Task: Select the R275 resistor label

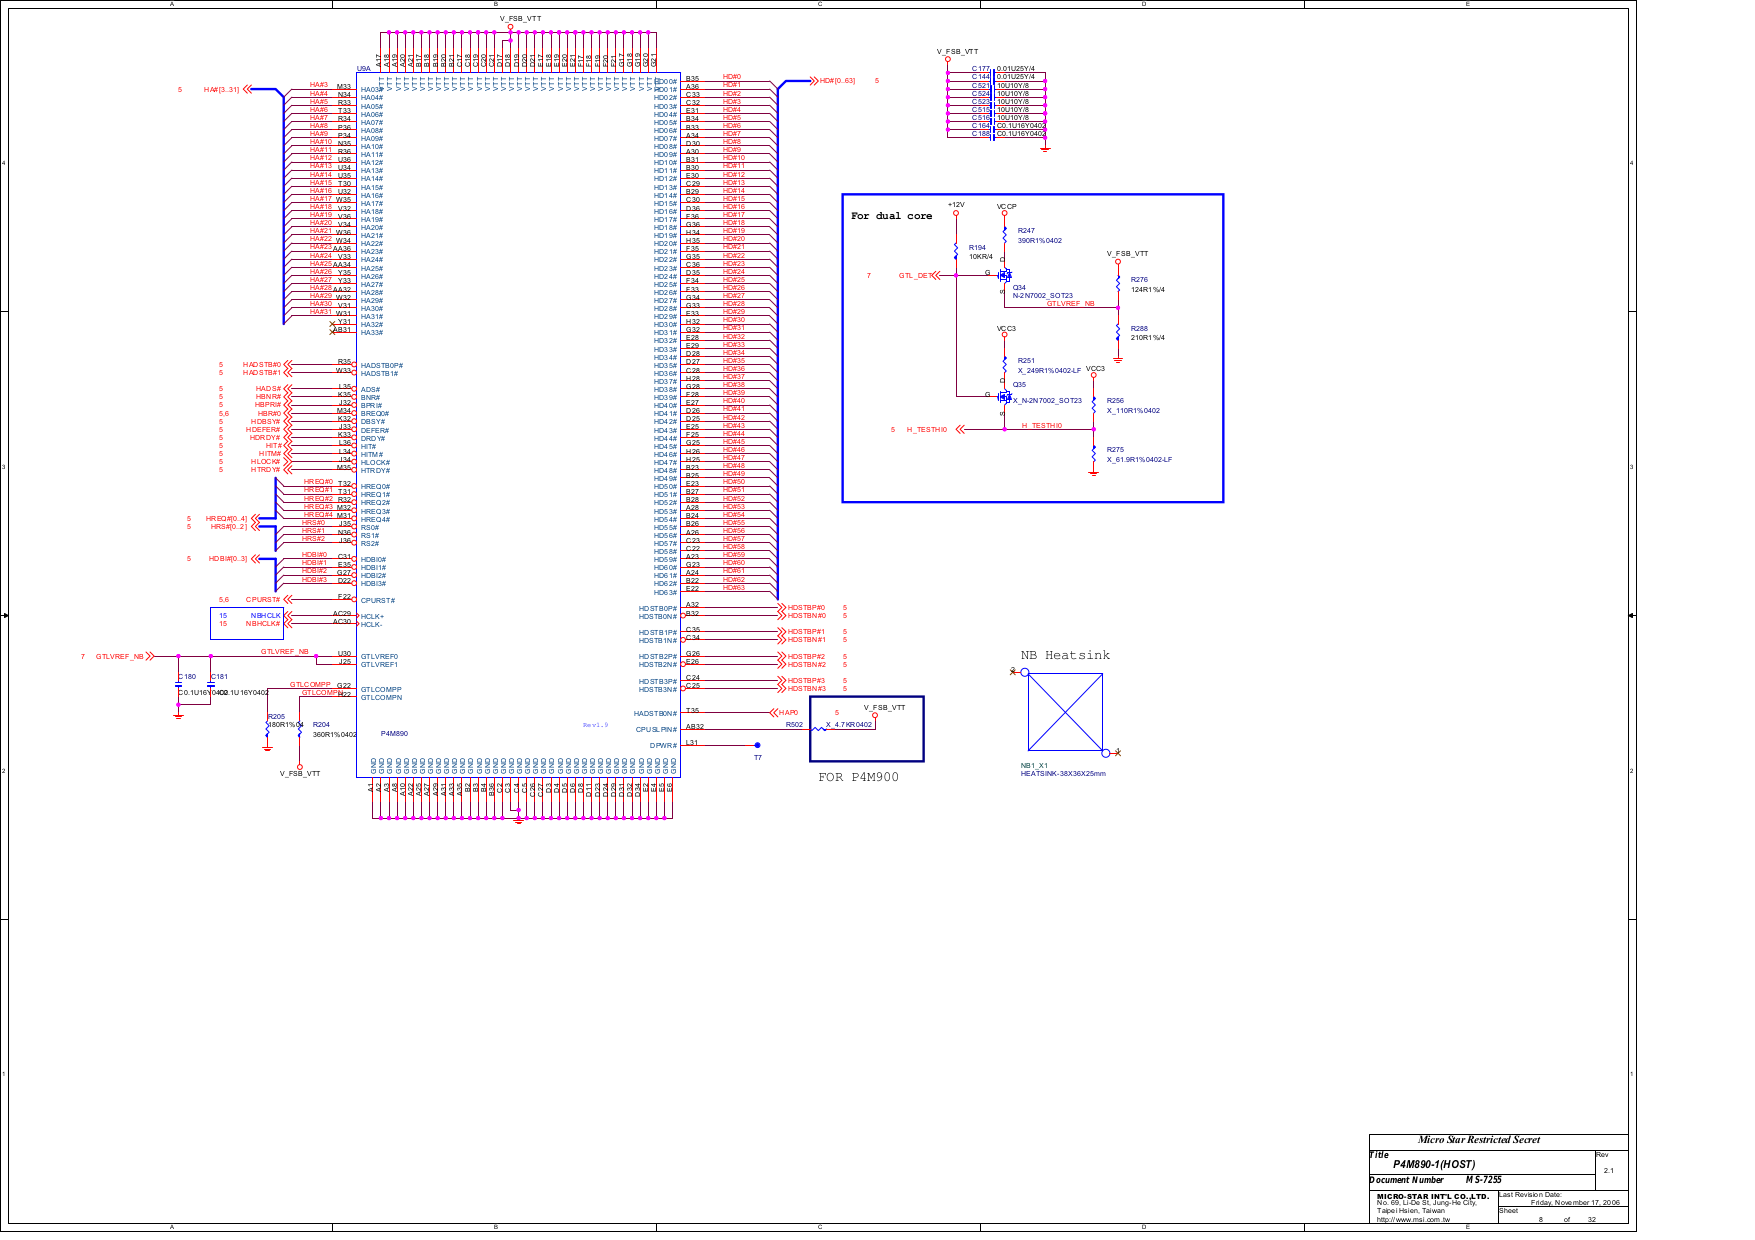Action: click(1115, 450)
